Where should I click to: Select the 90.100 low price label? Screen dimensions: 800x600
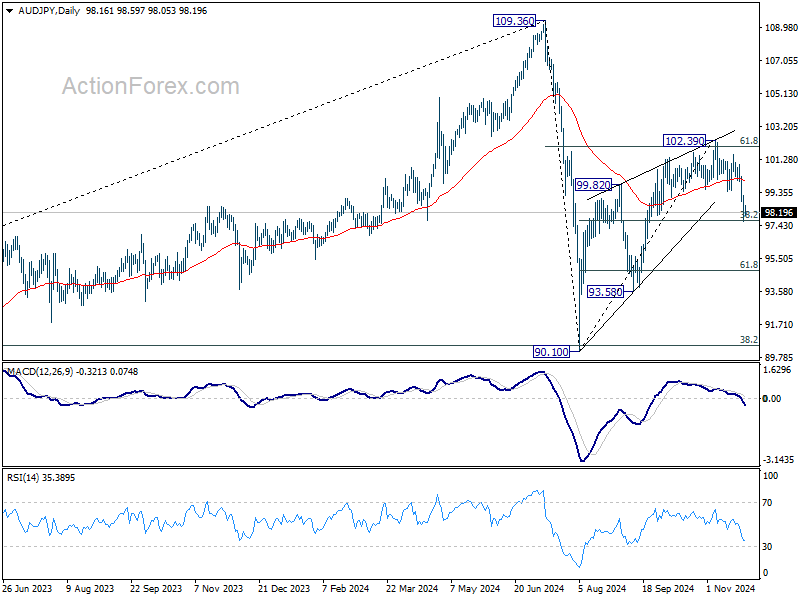coord(551,352)
